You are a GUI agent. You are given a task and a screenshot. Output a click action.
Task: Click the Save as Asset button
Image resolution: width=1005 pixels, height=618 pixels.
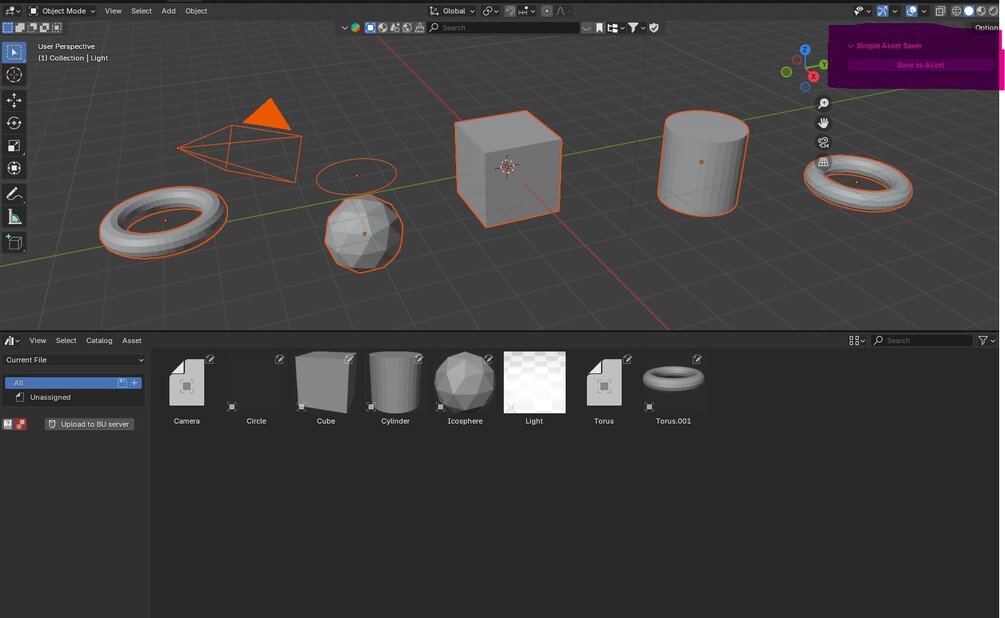tap(919, 64)
